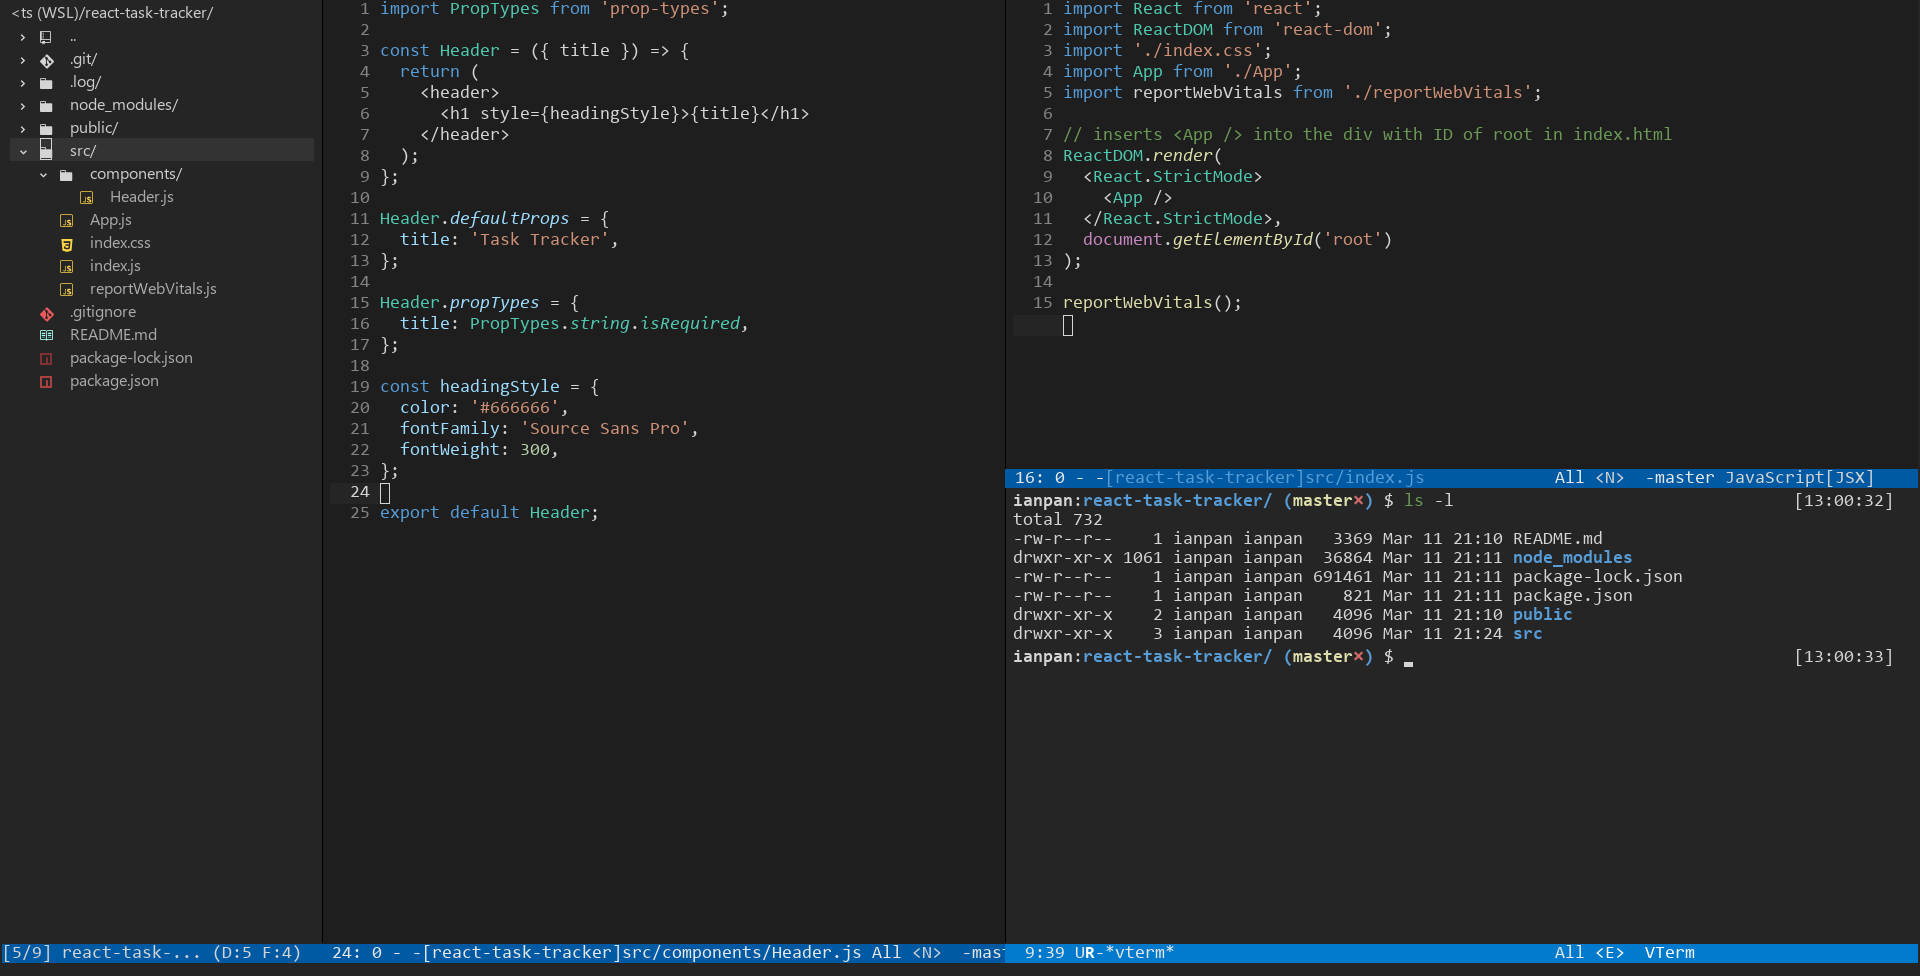Click 'total 732' in the terminal output
This screenshot has height=976, width=1920.
tap(1057, 520)
